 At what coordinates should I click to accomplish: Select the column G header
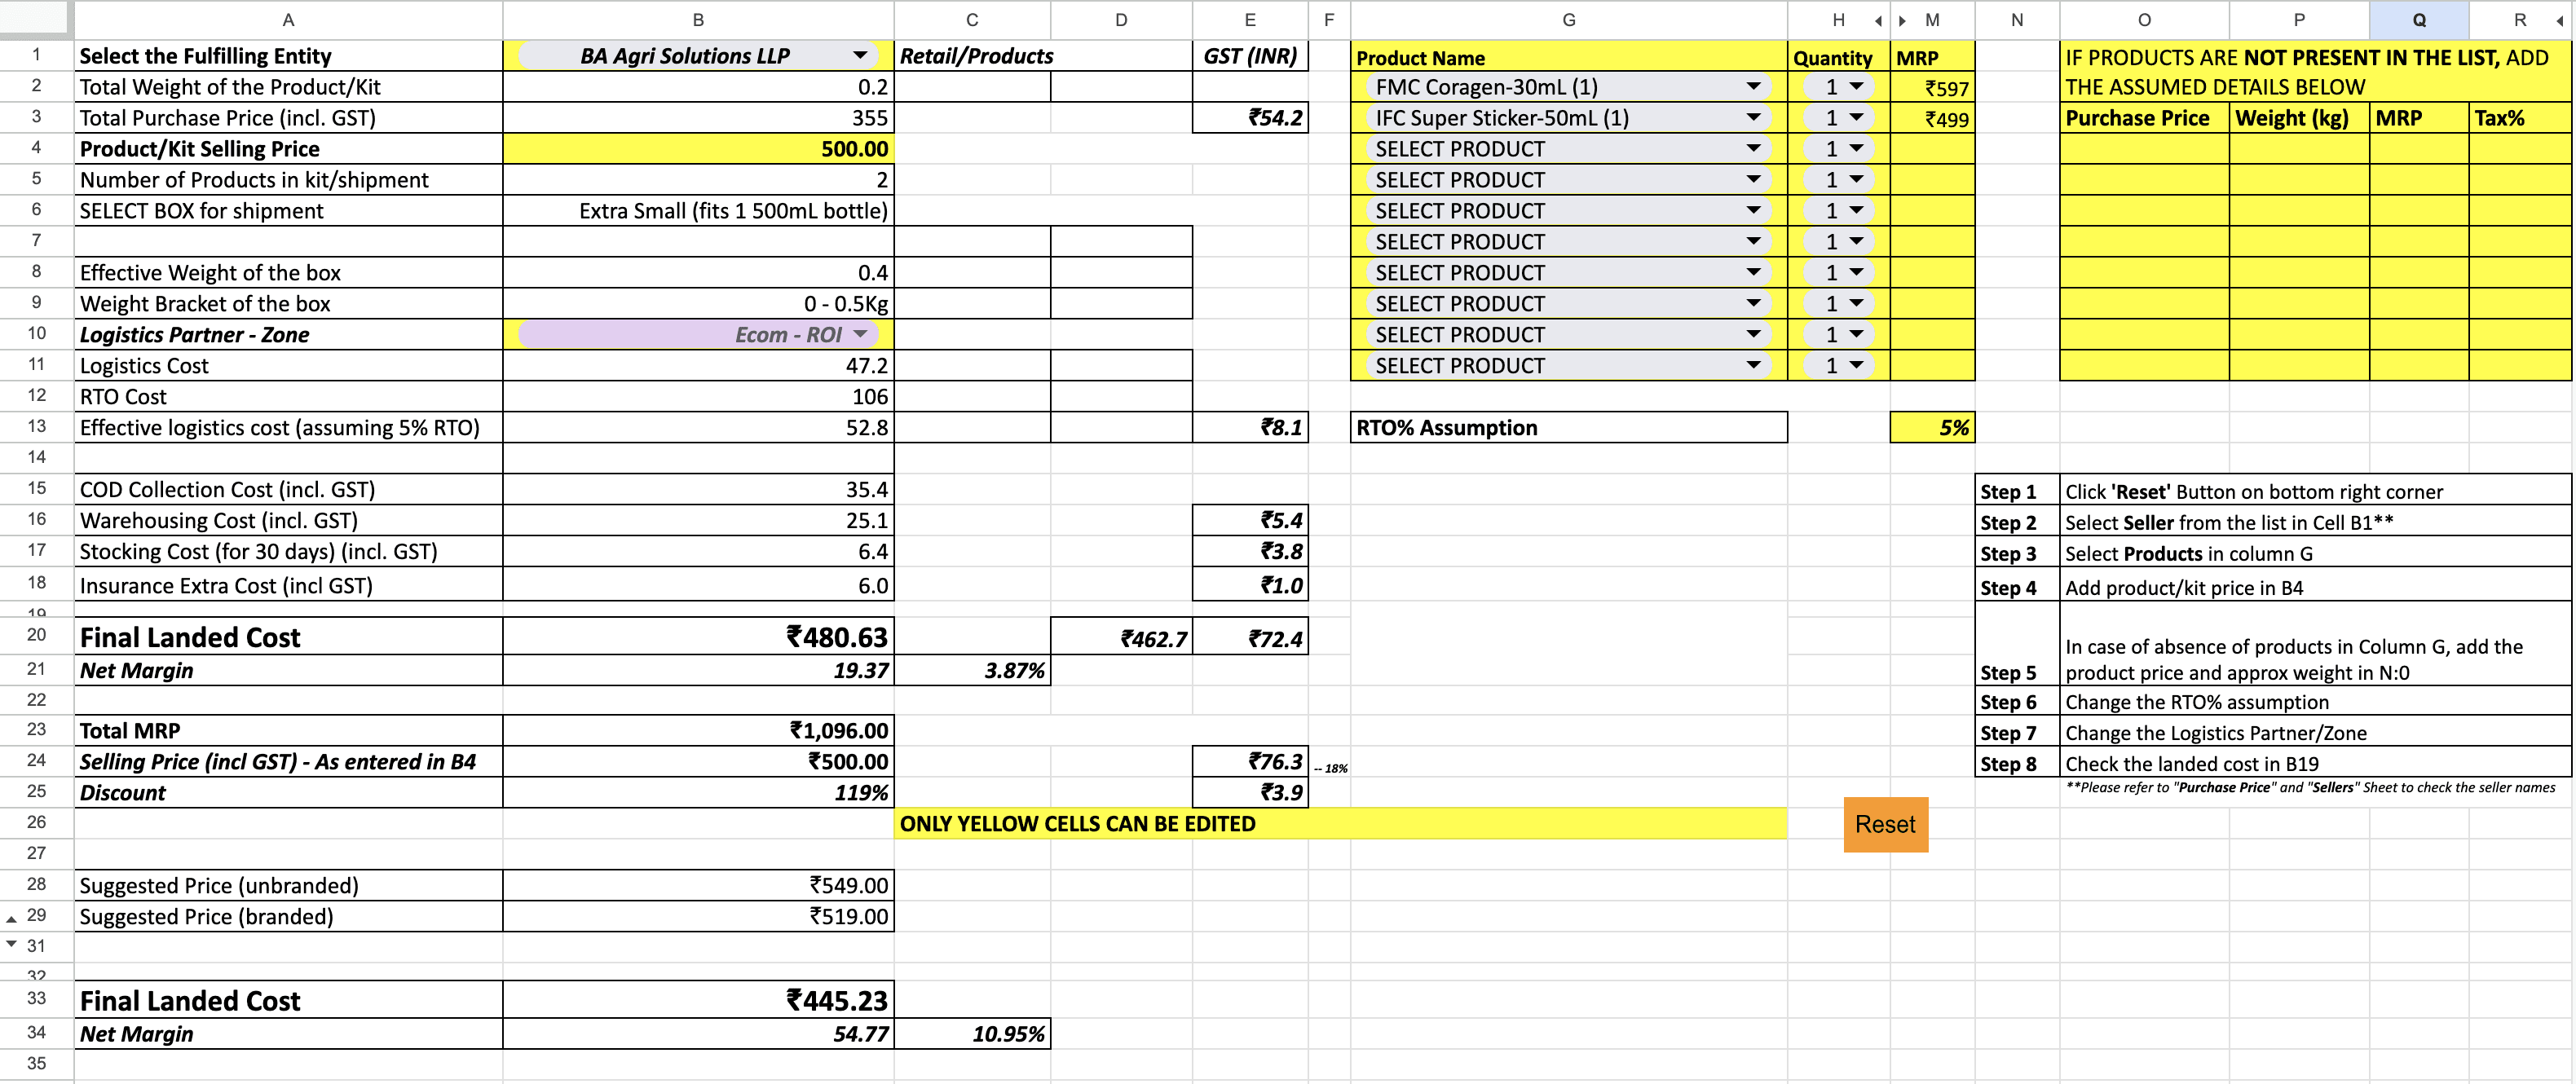click(1568, 20)
